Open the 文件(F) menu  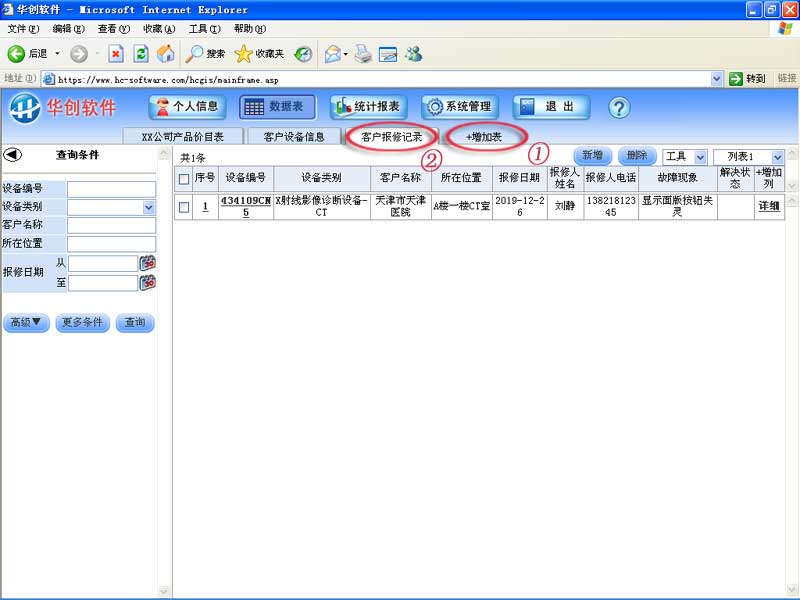click(23, 29)
